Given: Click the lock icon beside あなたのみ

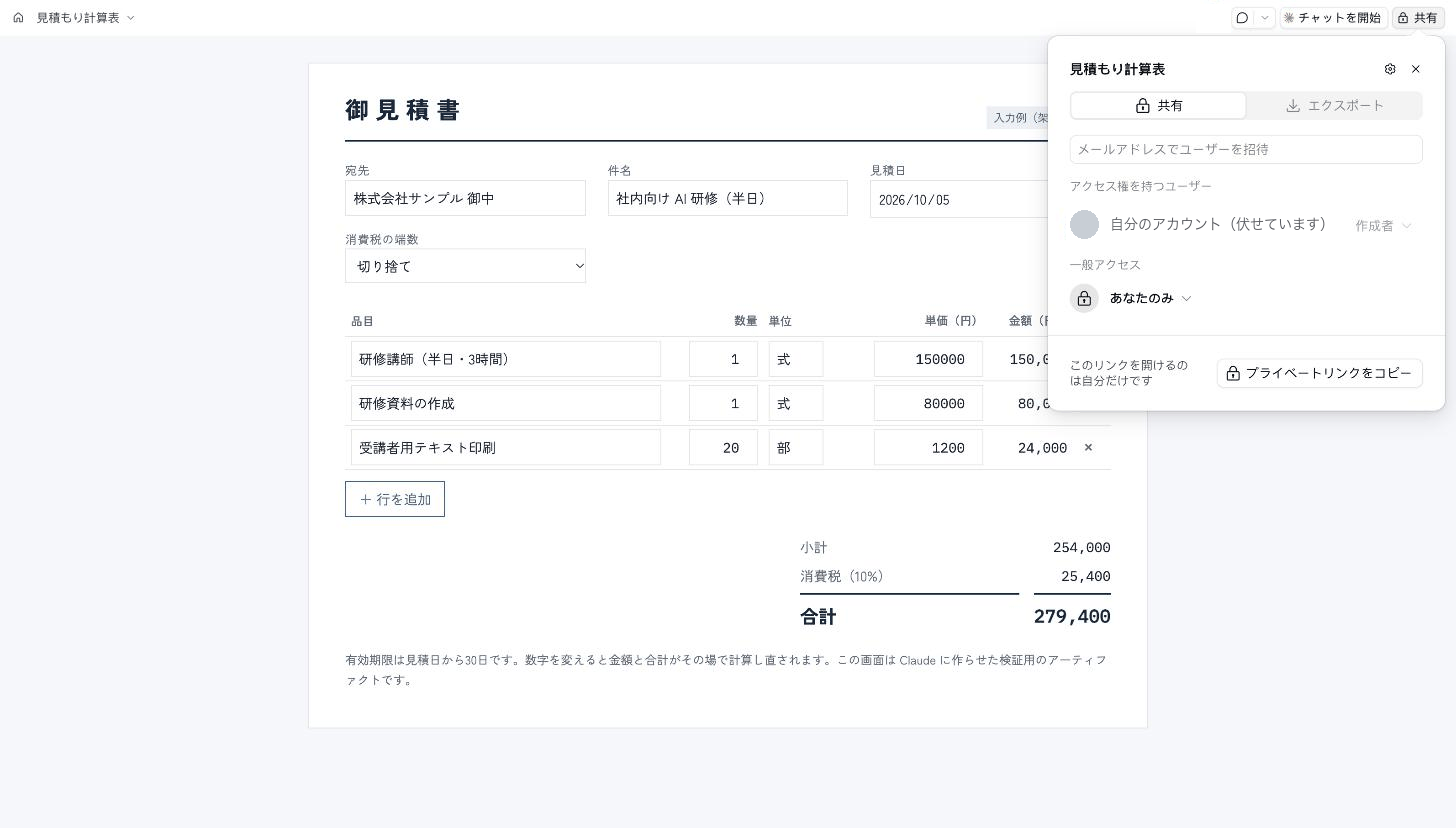Looking at the screenshot, I should [x=1084, y=298].
